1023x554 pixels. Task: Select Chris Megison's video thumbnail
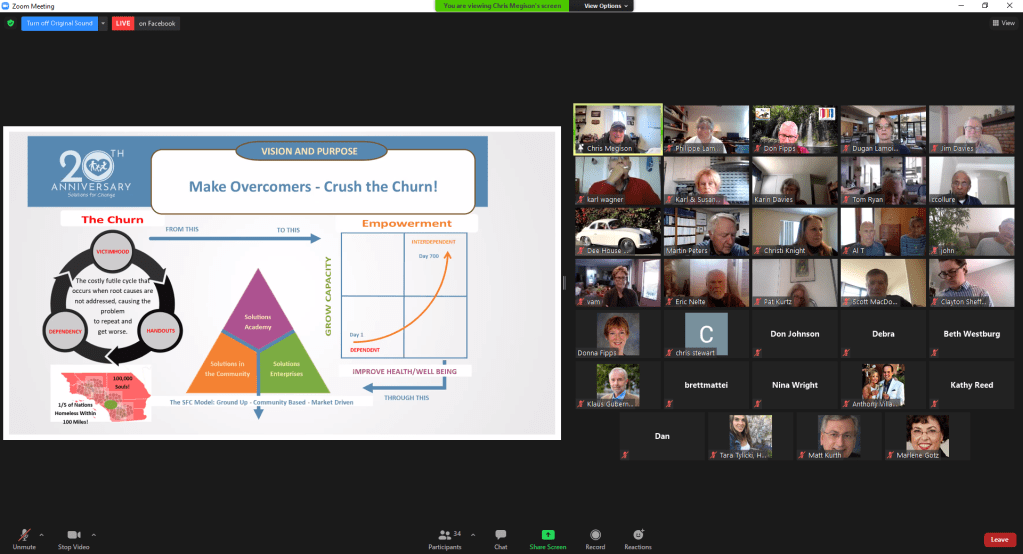[617, 130]
